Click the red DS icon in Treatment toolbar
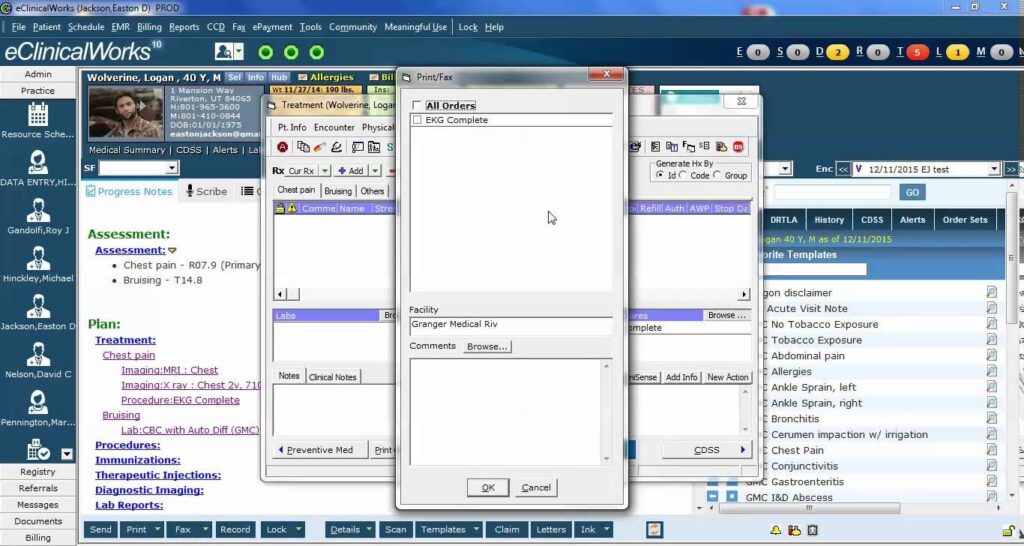1024x546 pixels. 738,147
